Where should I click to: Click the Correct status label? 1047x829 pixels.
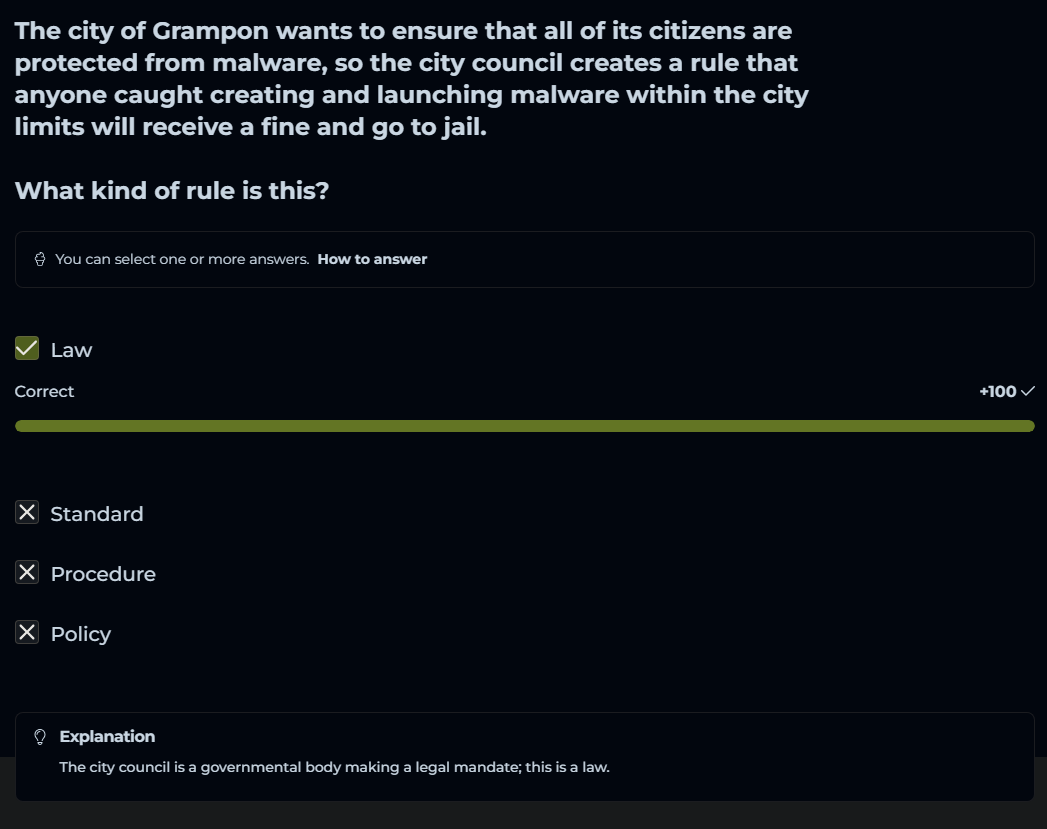[x=44, y=391]
